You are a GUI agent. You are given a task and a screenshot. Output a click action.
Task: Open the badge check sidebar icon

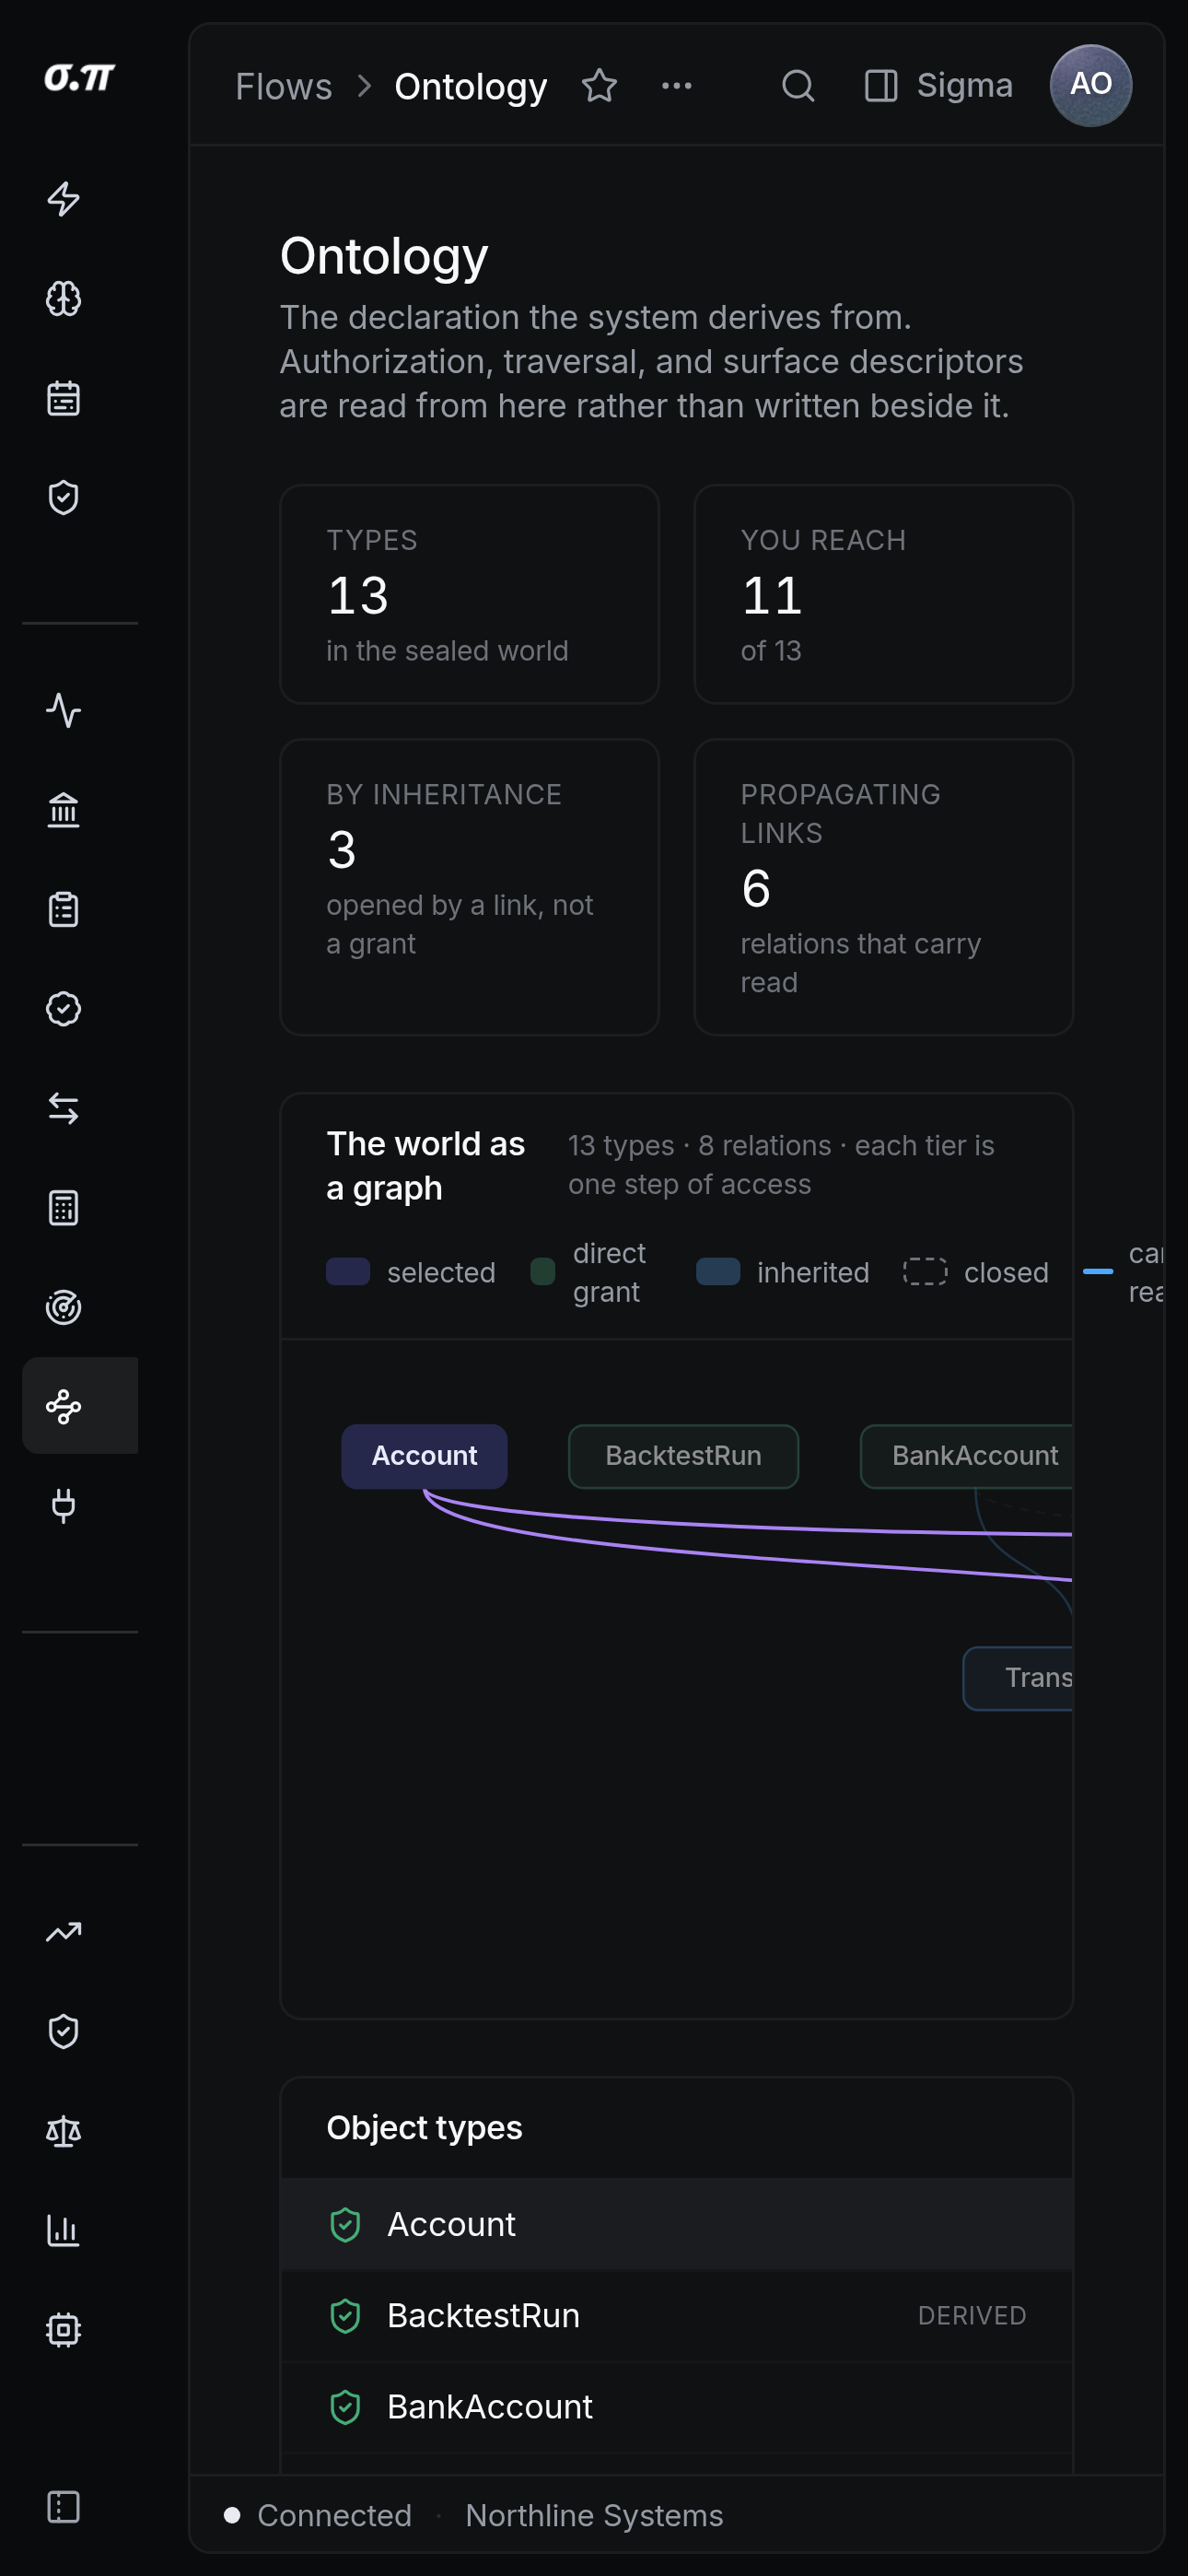coord(64,1009)
